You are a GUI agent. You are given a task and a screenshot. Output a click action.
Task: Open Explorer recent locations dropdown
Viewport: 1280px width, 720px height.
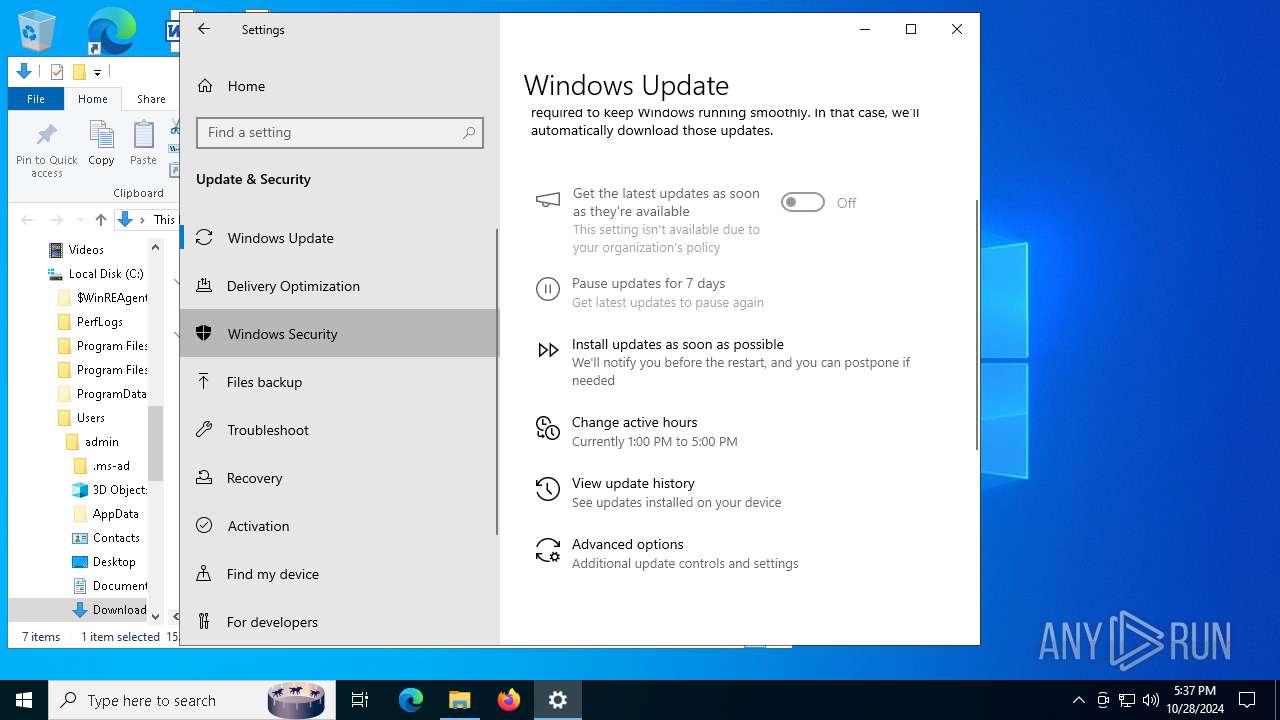[x=79, y=220]
